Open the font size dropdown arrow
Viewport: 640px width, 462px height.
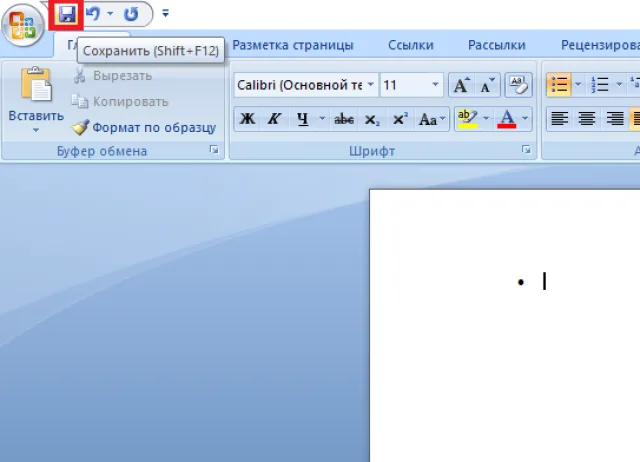[436, 84]
